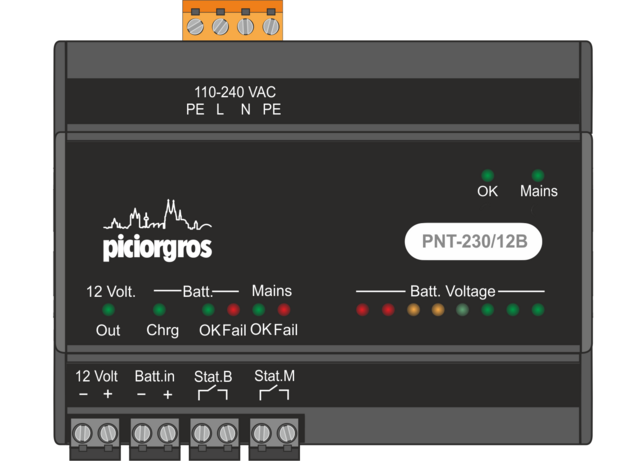Click the top-right Mains status LED
This screenshot has width=640, height=461.
[538, 175]
